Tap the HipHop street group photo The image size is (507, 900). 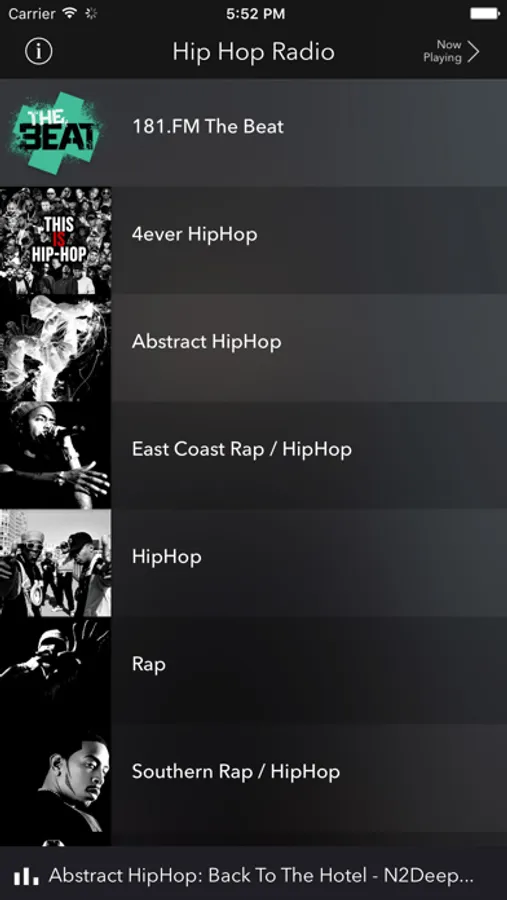click(56, 562)
